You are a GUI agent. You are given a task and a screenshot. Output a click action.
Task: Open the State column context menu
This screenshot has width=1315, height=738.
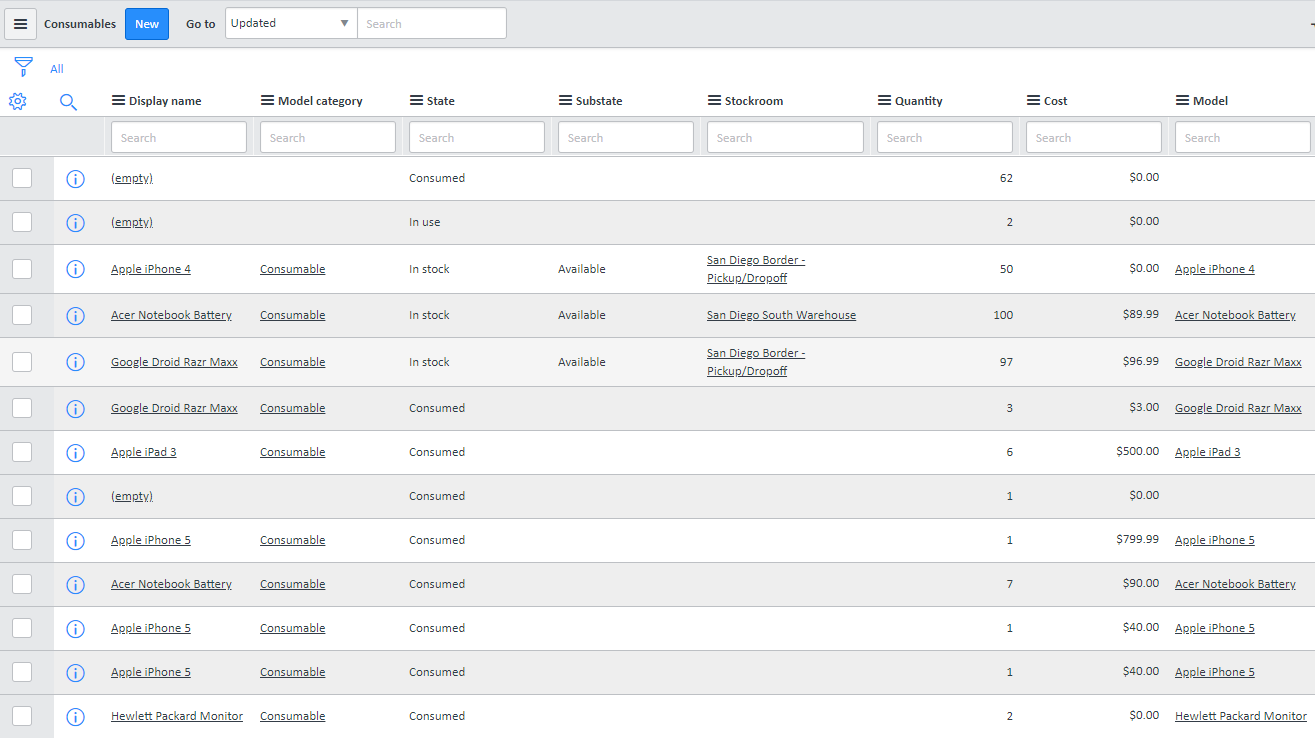(415, 100)
